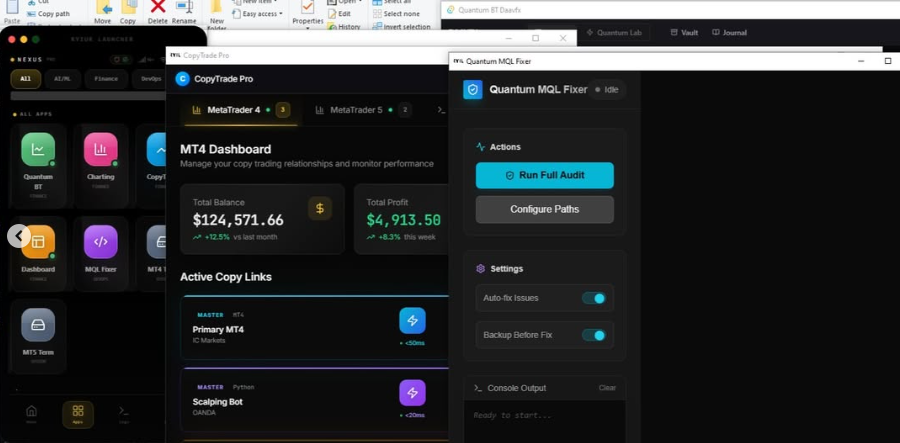Click Copy path in Explorer ribbon
The image size is (900, 443).
pos(48,14)
